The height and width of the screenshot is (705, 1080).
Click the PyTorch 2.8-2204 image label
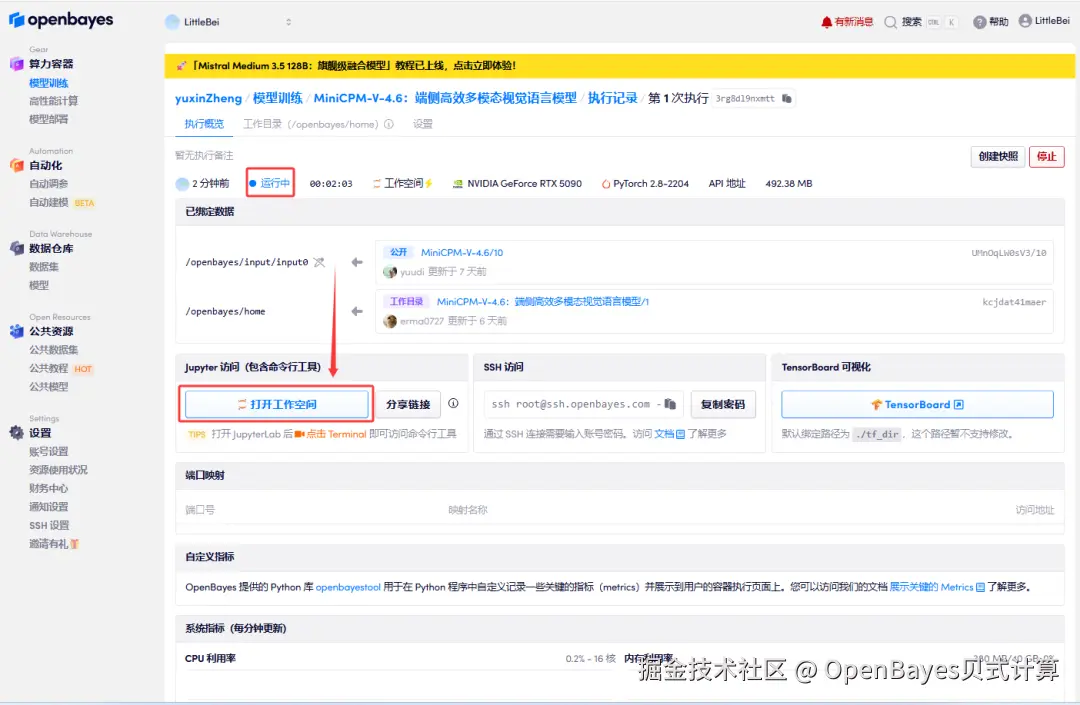645,184
